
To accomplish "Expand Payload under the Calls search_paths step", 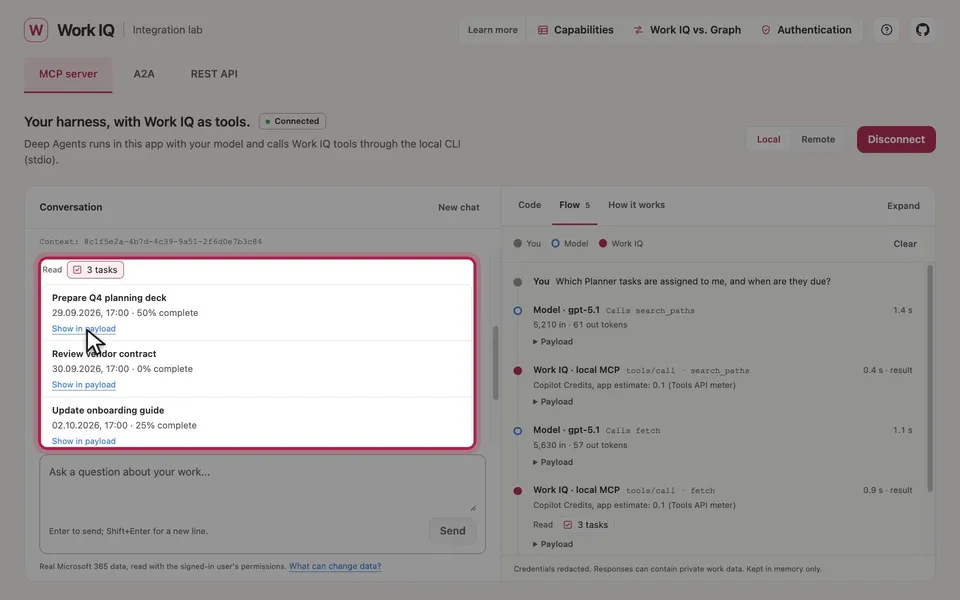I will coord(553,342).
